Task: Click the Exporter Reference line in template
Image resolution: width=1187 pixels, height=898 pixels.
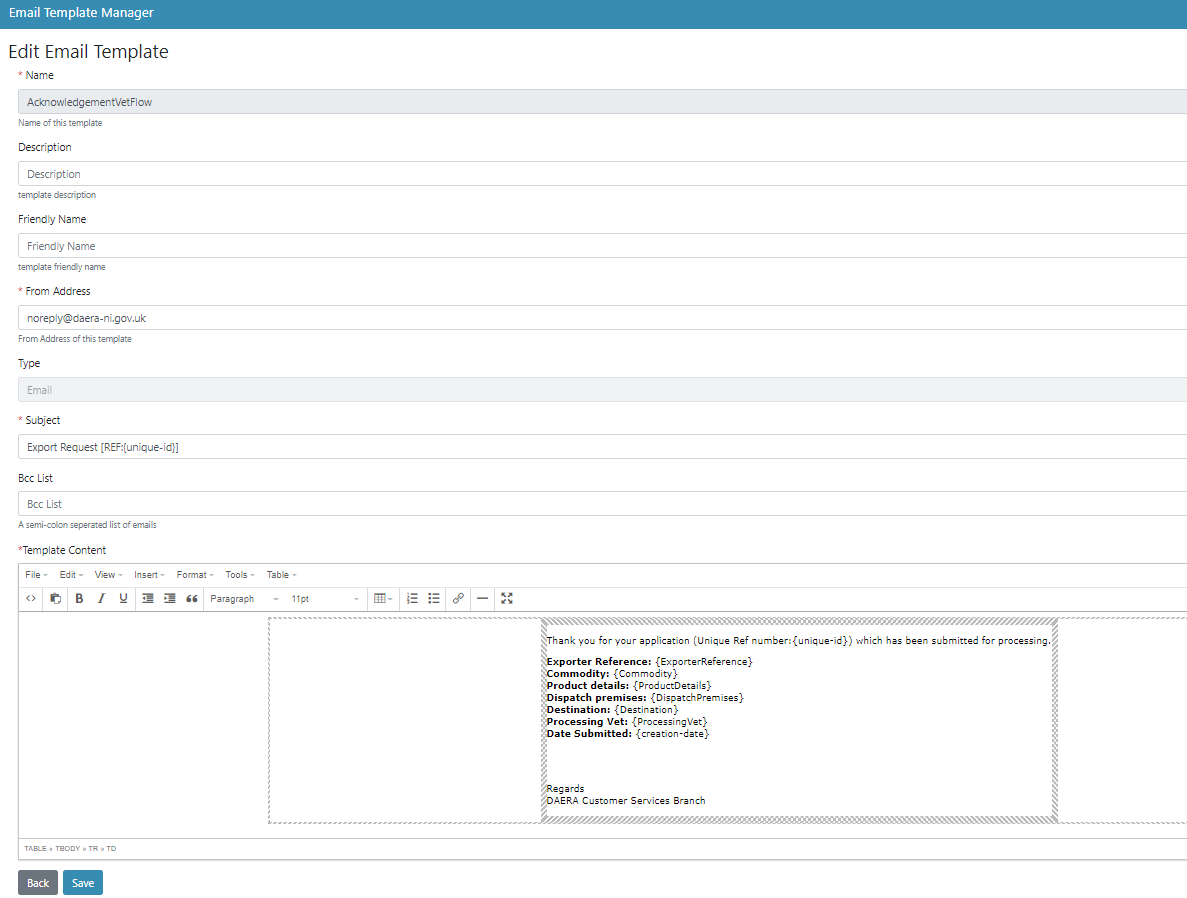Action: tap(650, 662)
